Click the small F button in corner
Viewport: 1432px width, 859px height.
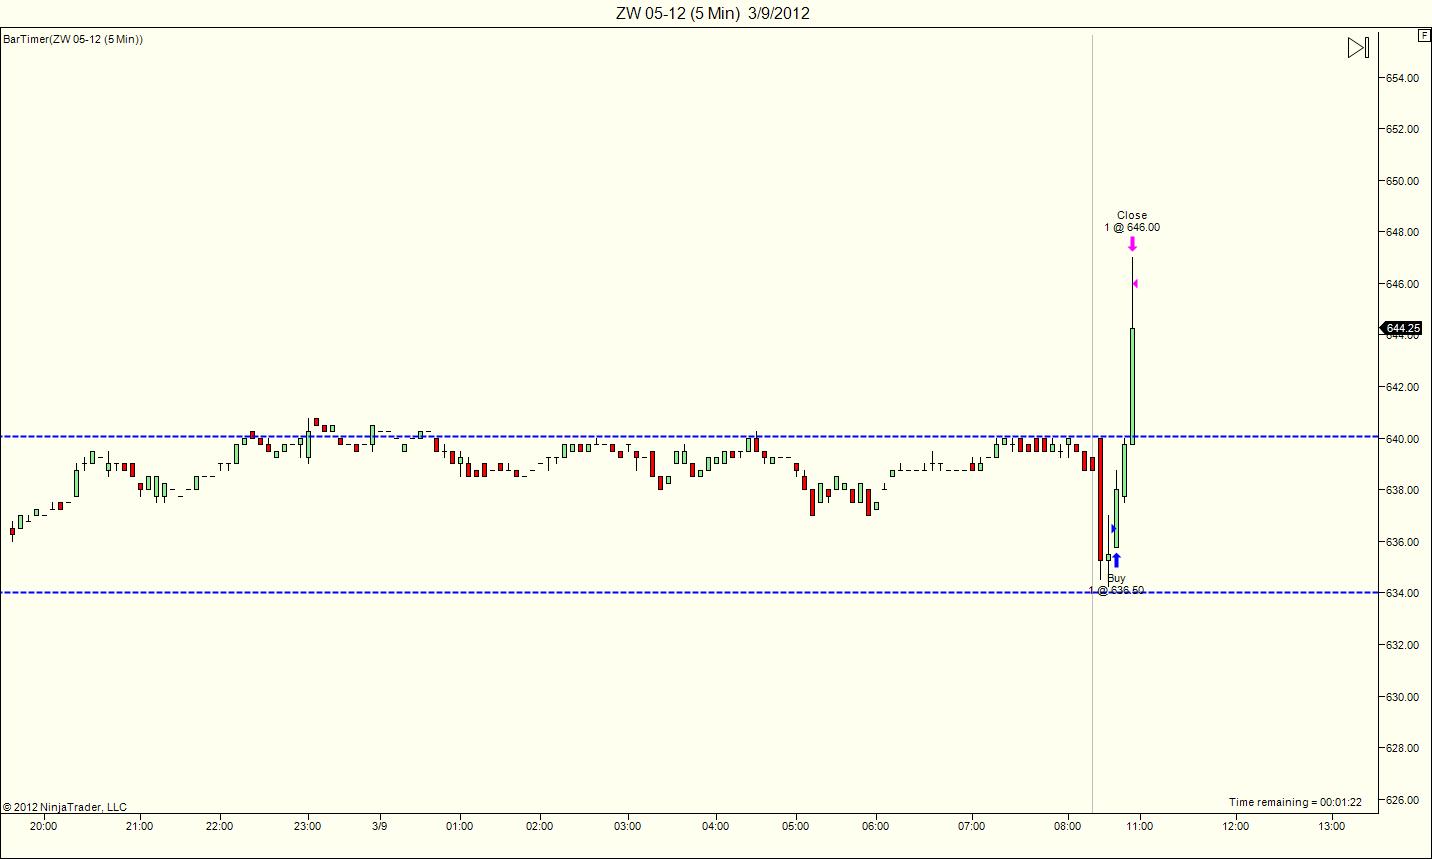point(1424,35)
